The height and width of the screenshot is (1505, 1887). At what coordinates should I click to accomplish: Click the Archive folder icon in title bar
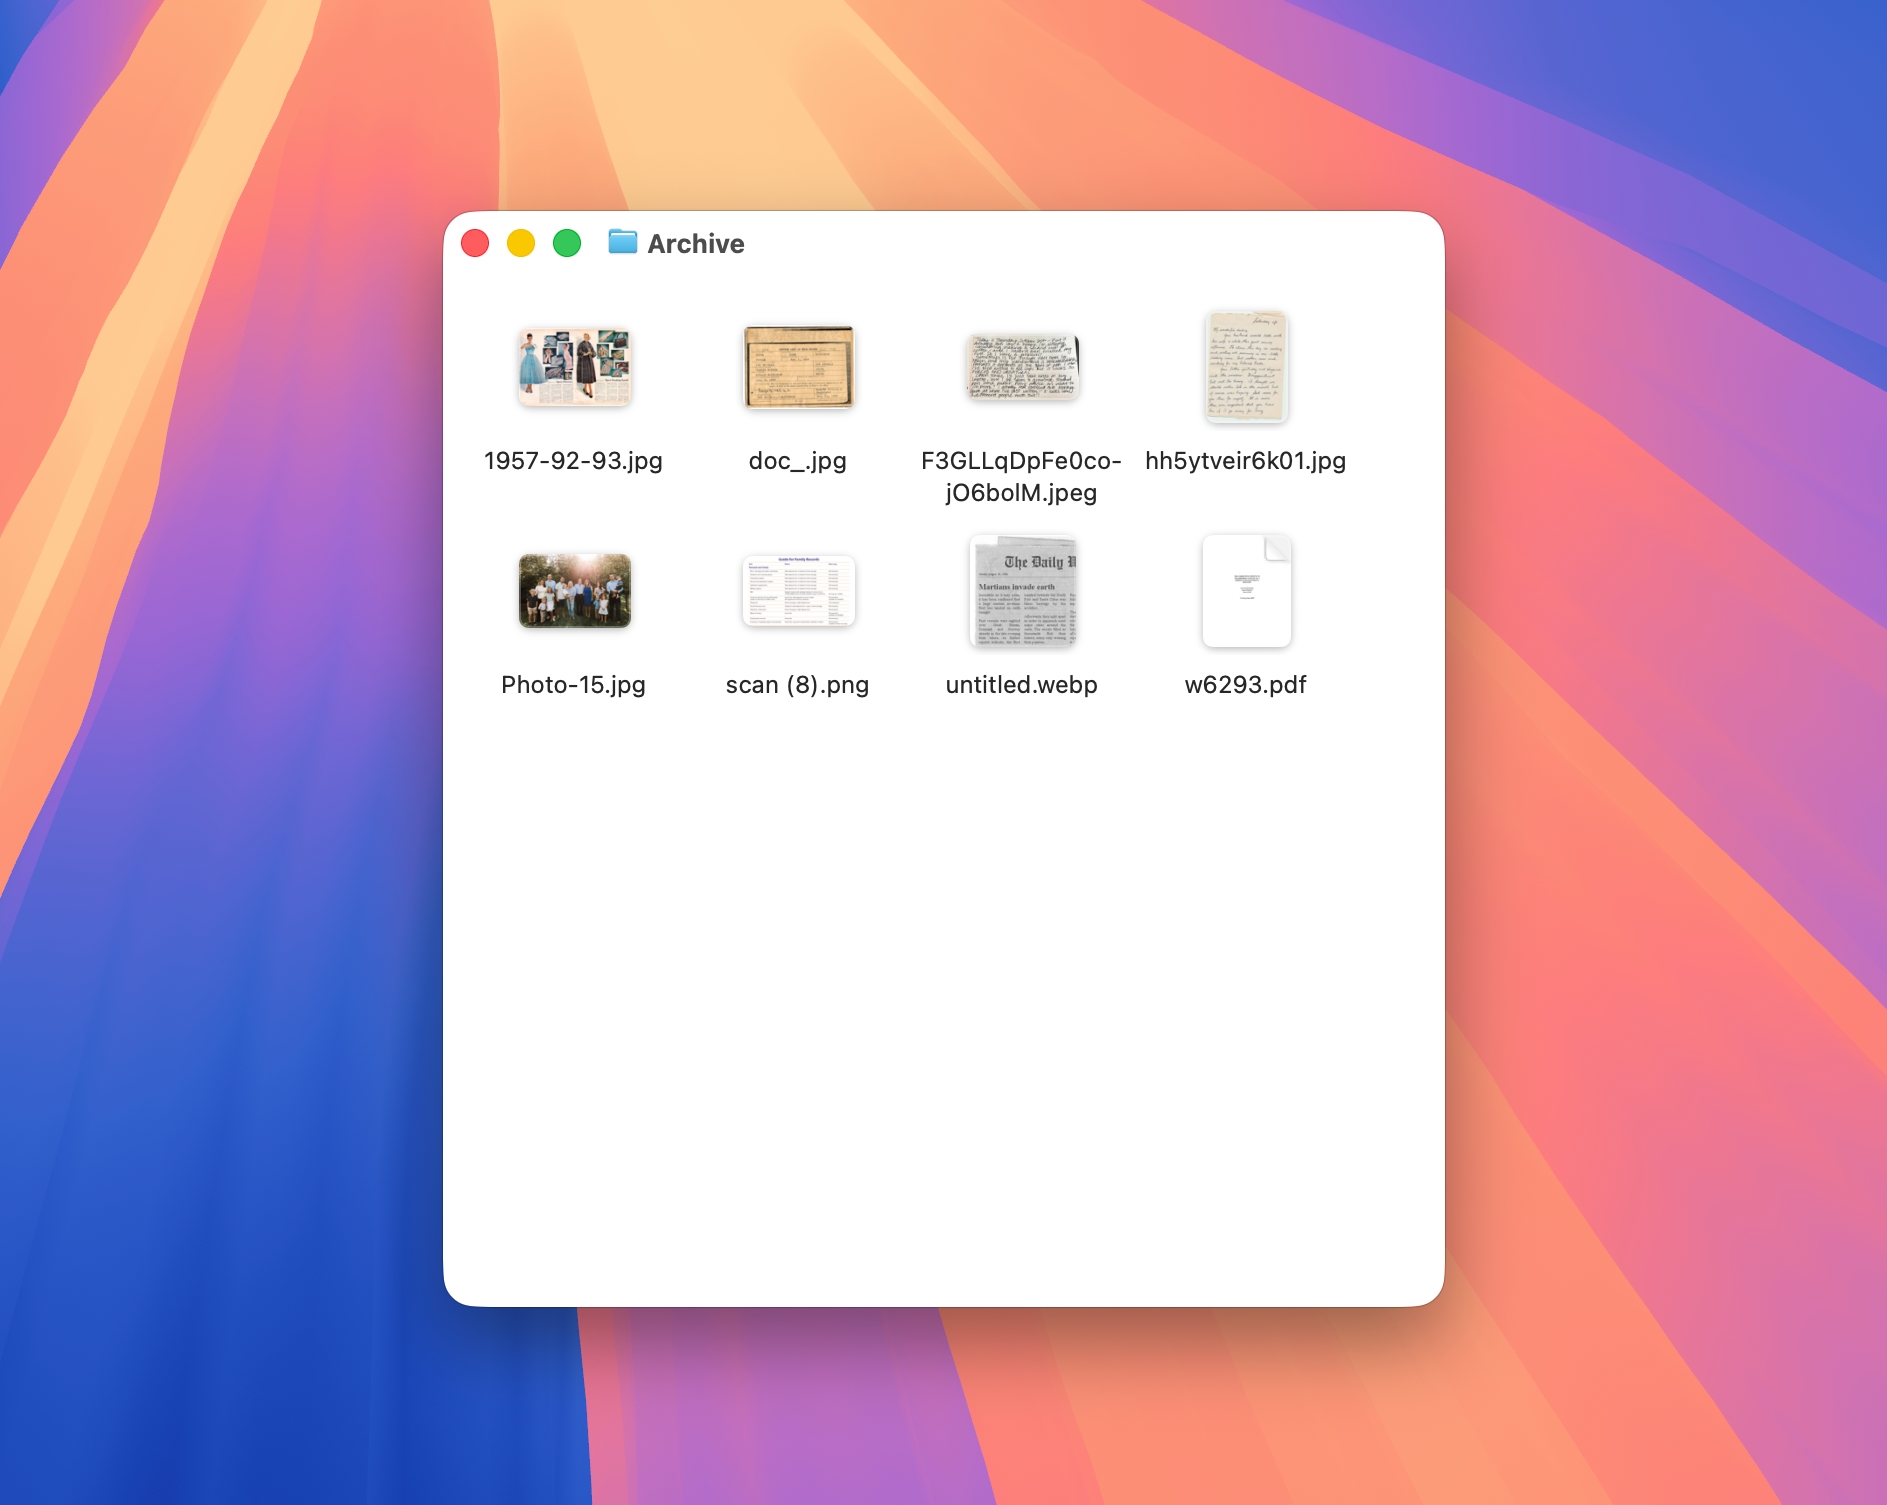(622, 243)
